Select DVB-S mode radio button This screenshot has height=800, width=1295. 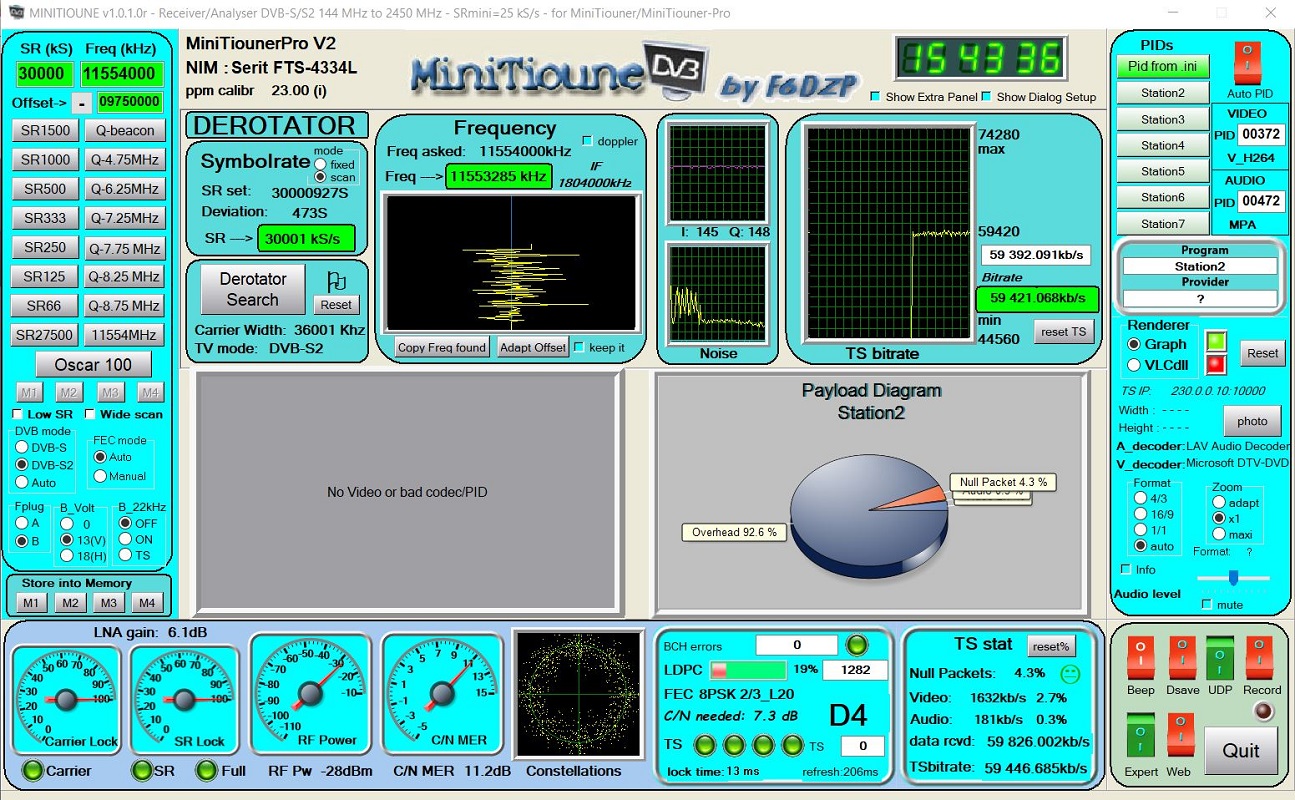22,448
